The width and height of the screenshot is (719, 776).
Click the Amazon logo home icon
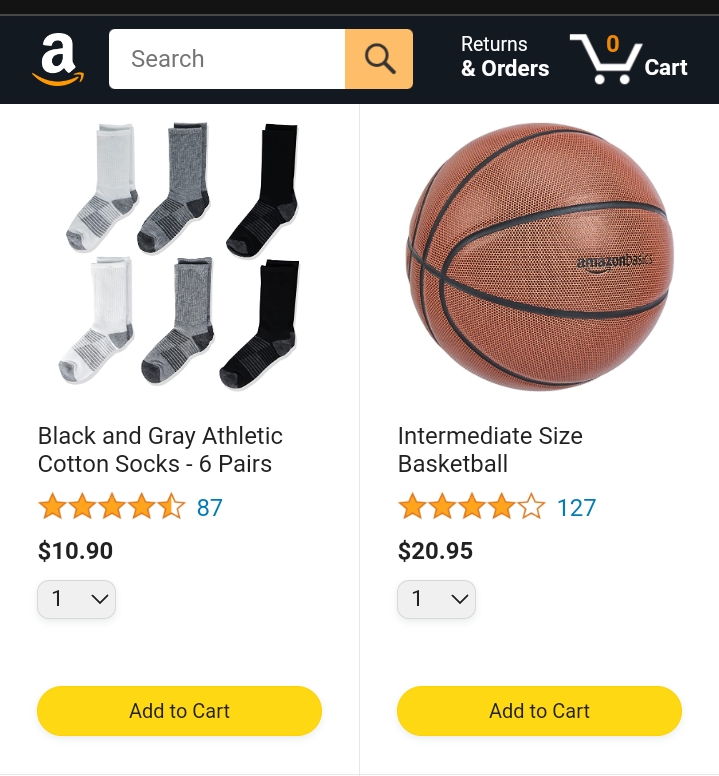[58, 59]
